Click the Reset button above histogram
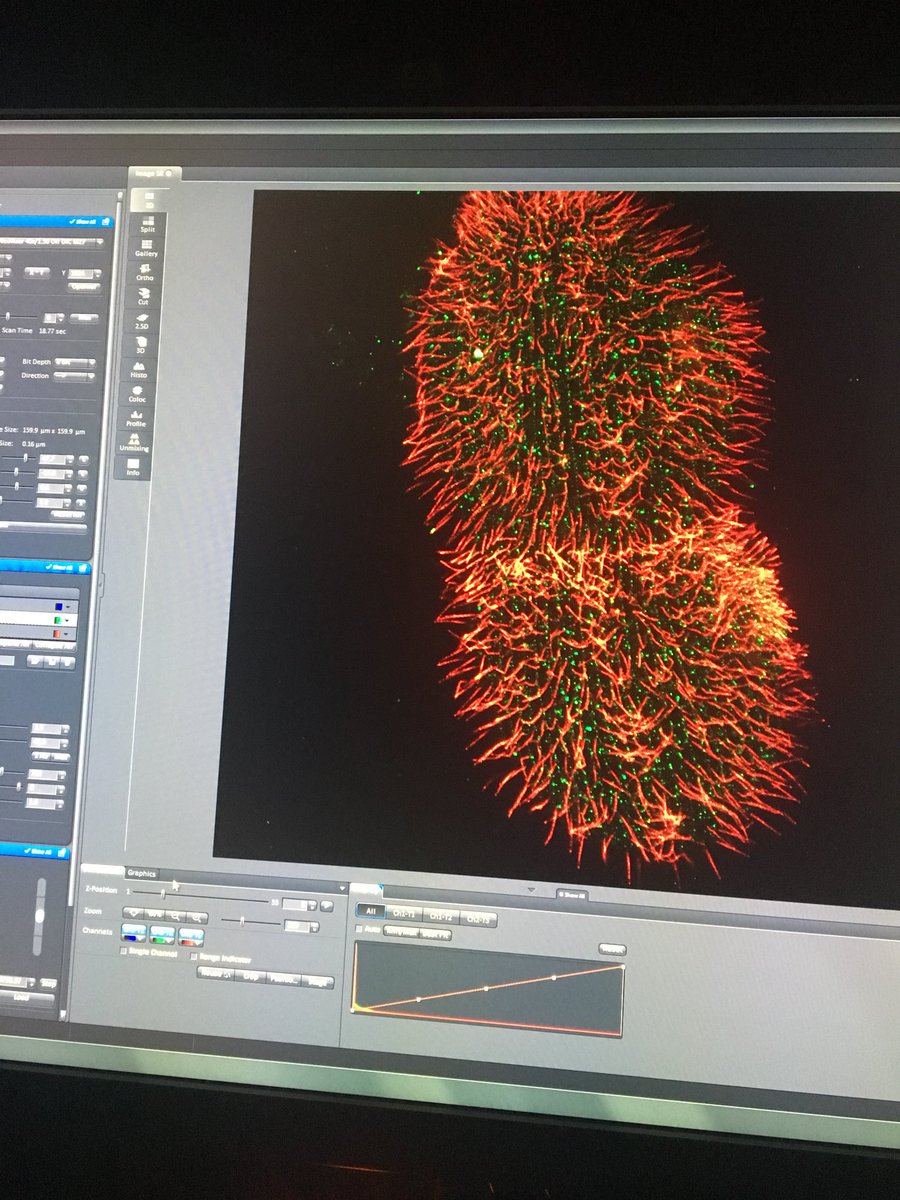The height and width of the screenshot is (1200, 900). coord(612,950)
